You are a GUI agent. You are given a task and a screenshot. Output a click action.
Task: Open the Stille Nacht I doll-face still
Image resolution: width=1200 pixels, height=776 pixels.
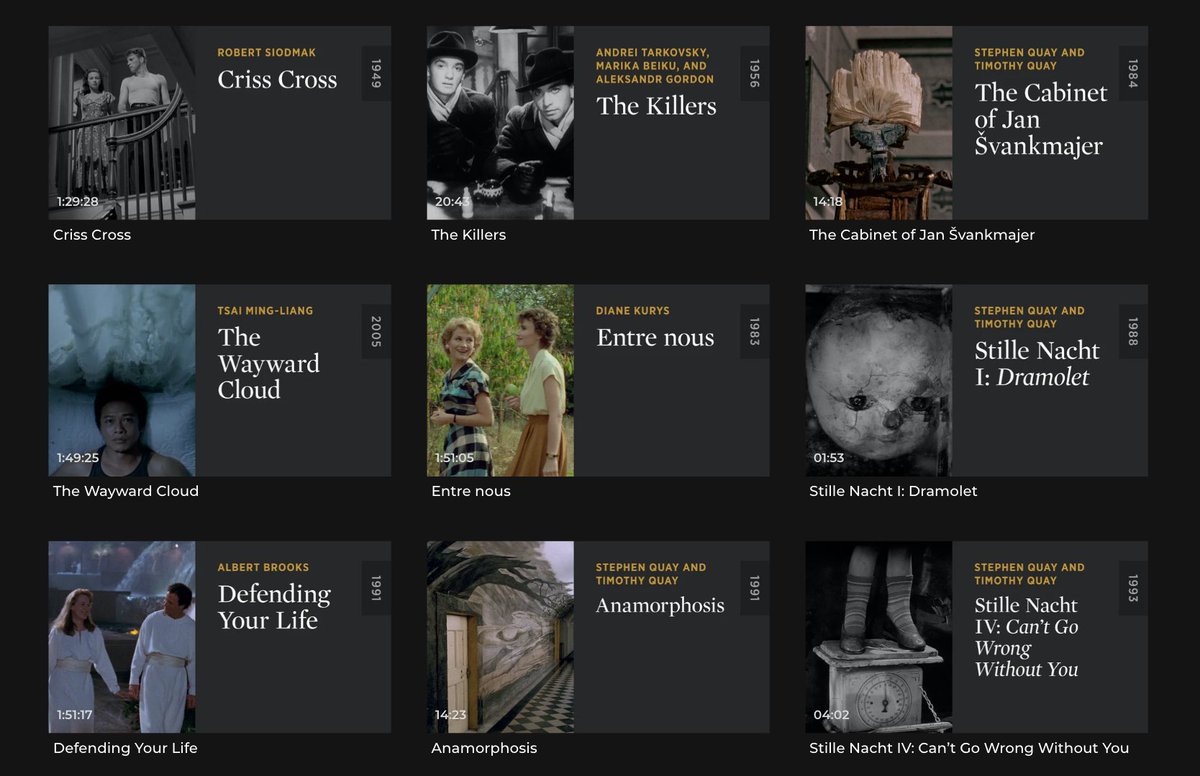[879, 380]
